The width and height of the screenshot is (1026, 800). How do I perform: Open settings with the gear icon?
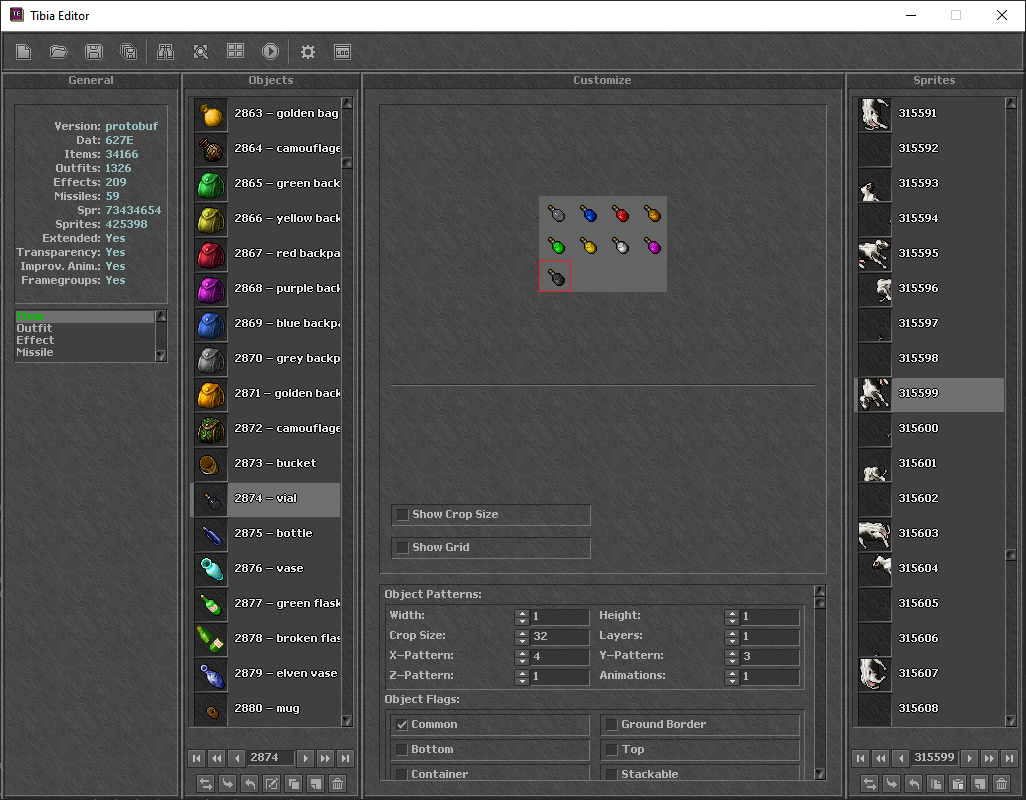308,52
